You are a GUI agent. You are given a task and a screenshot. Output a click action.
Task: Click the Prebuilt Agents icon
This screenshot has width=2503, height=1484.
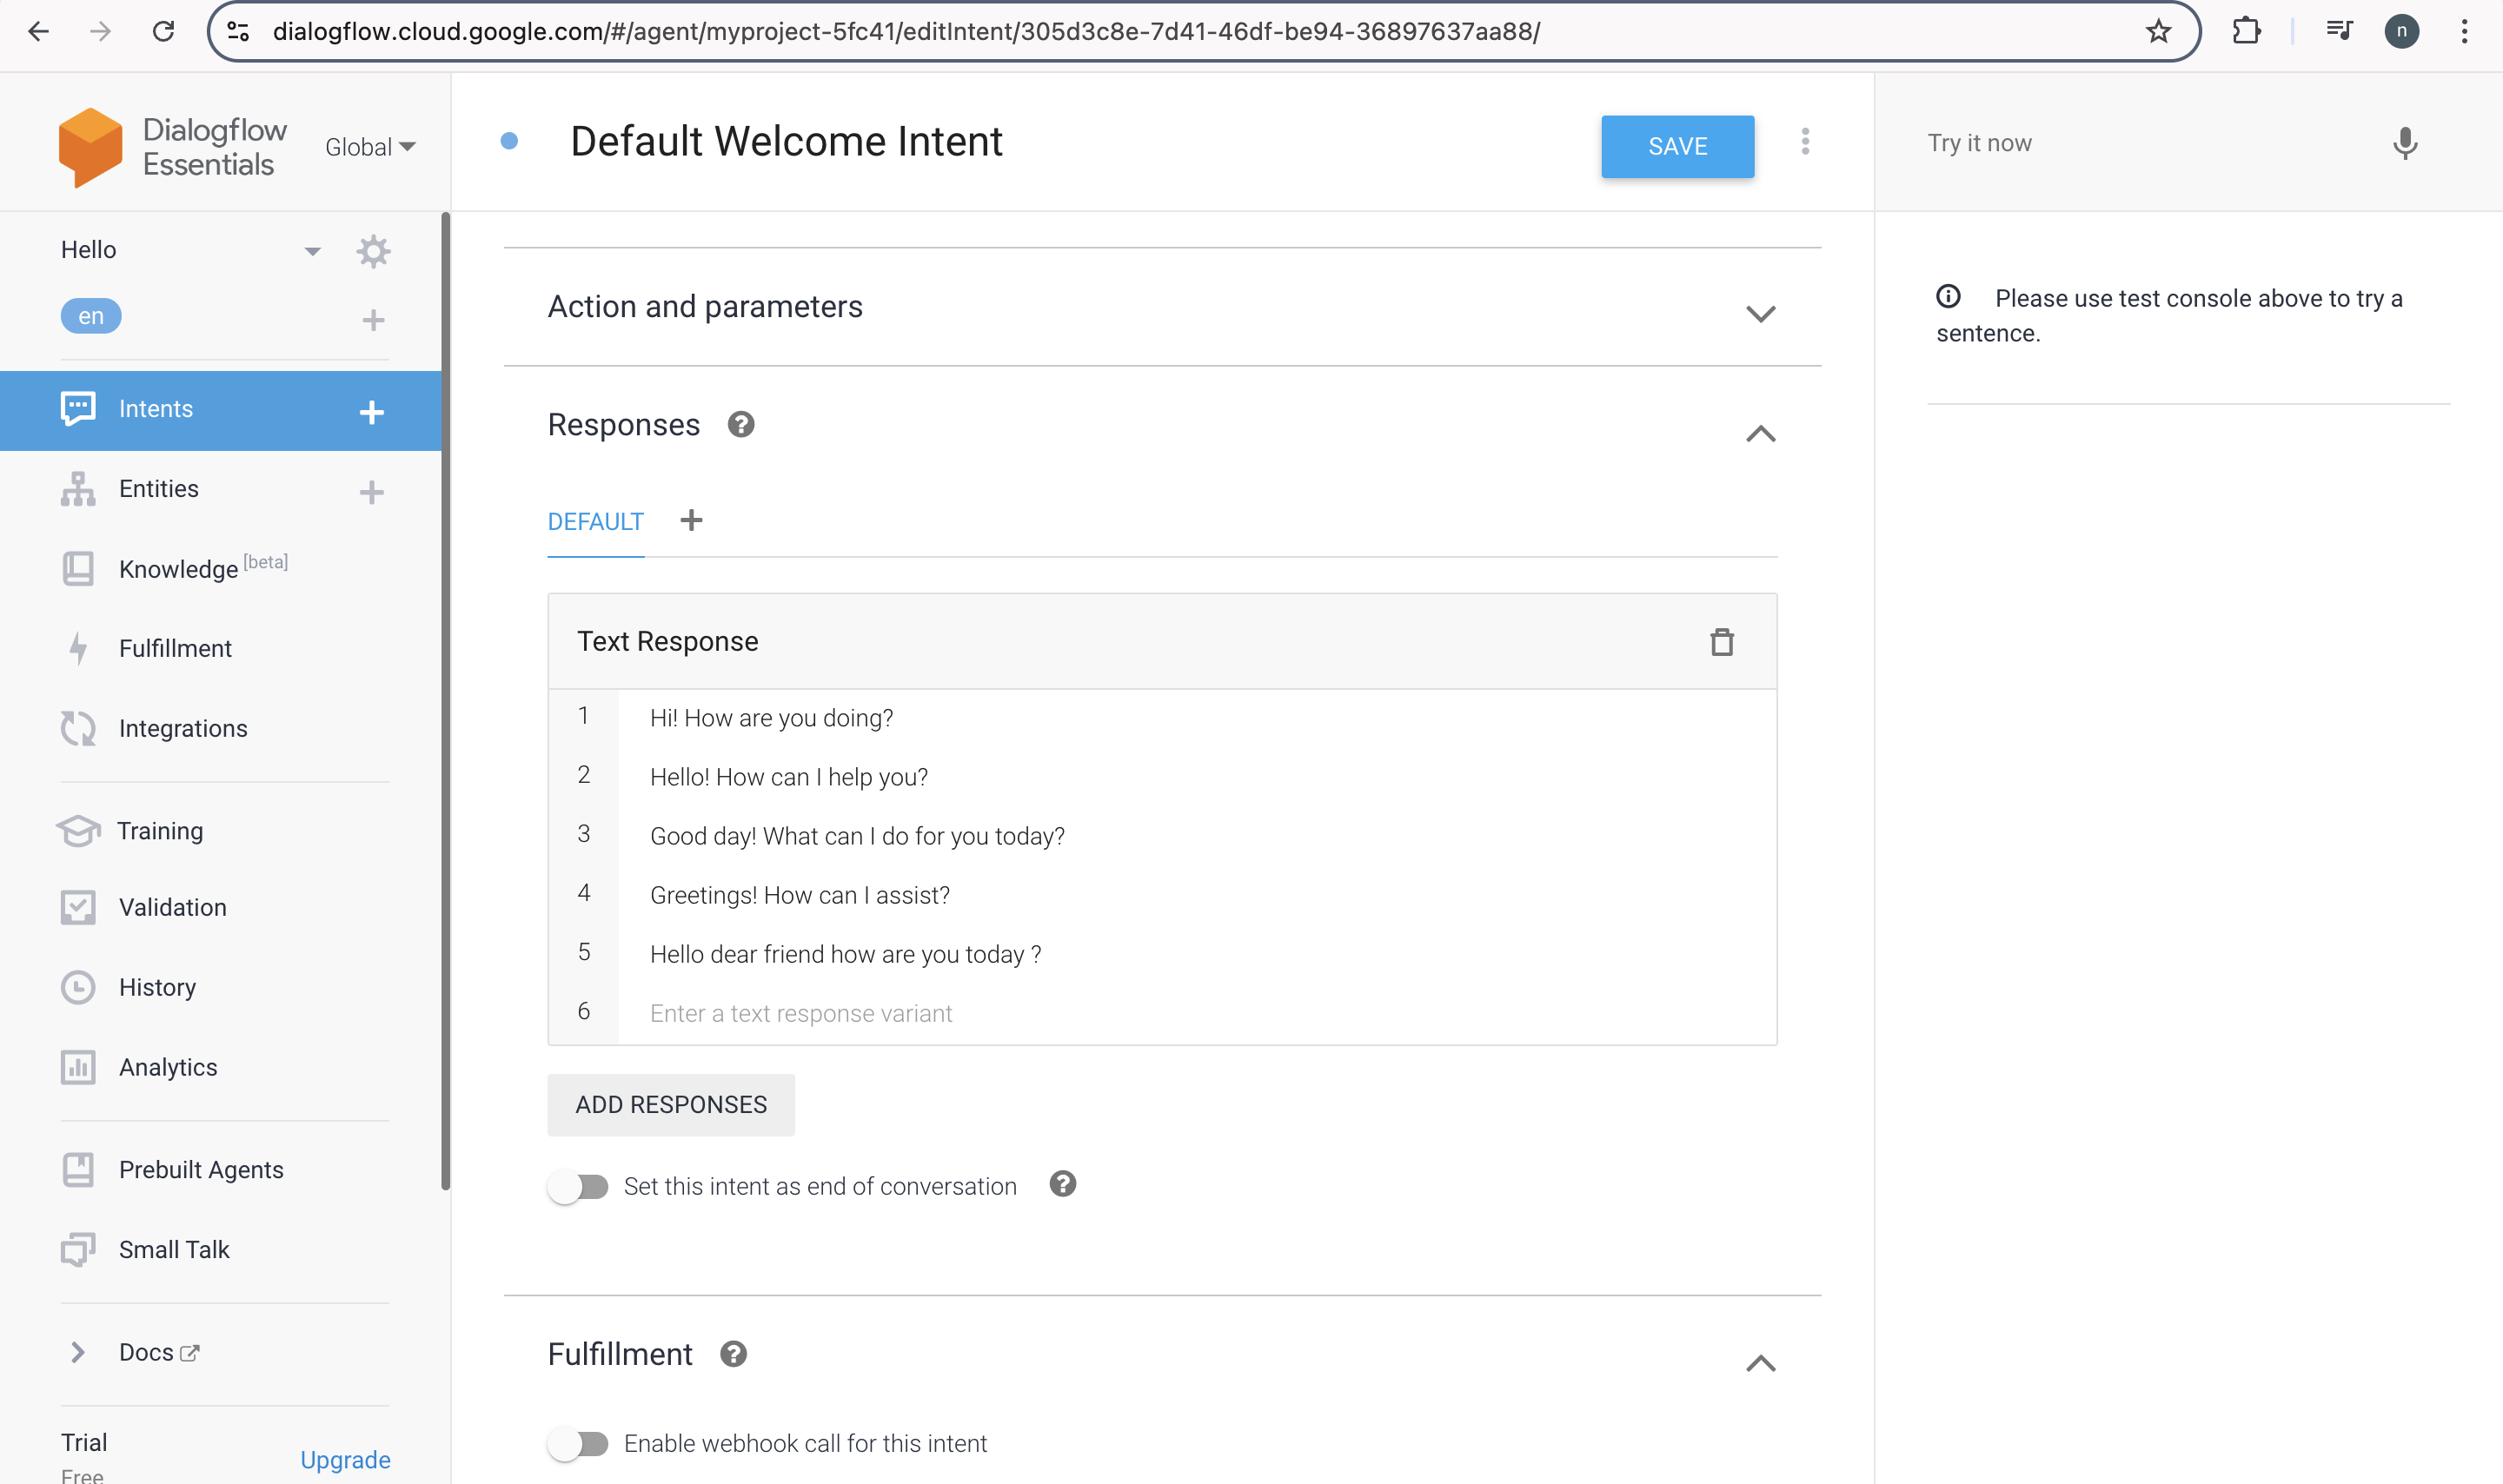pyautogui.click(x=78, y=1170)
